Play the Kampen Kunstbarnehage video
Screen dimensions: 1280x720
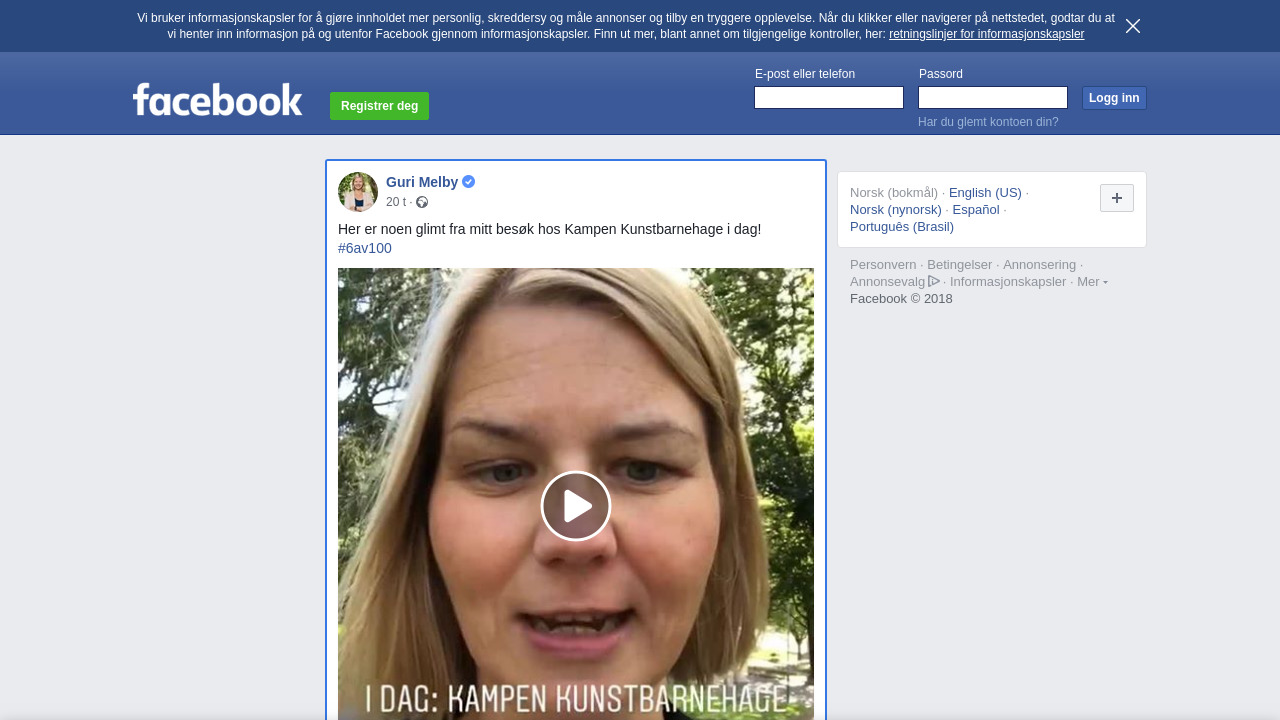click(576, 506)
